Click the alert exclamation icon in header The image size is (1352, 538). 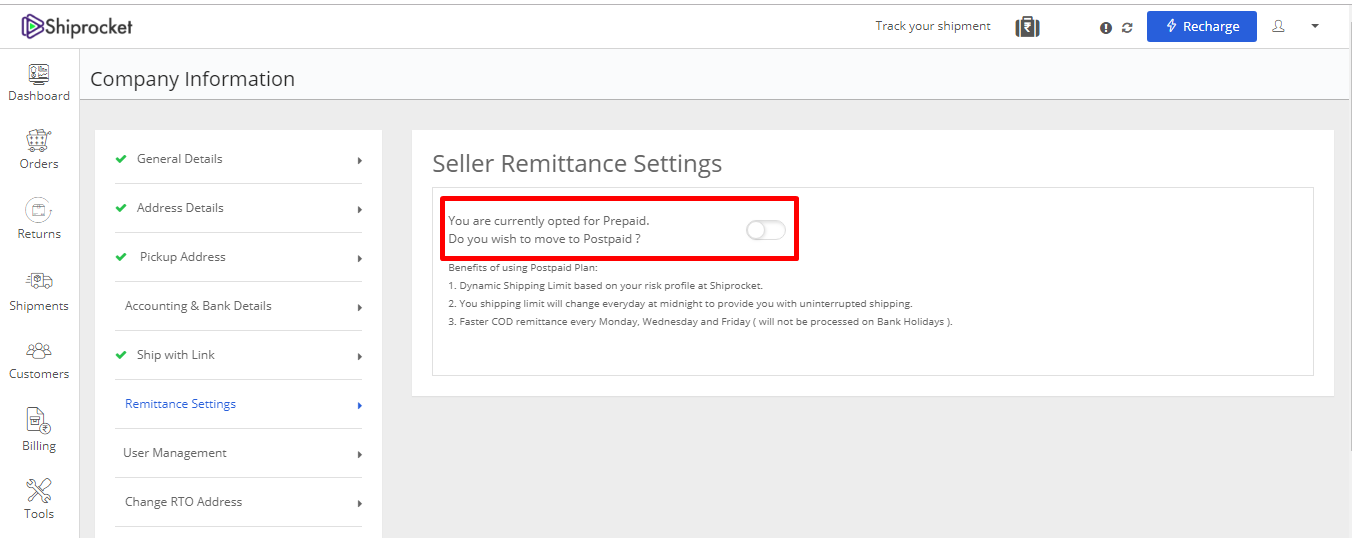pos(1106,28)
